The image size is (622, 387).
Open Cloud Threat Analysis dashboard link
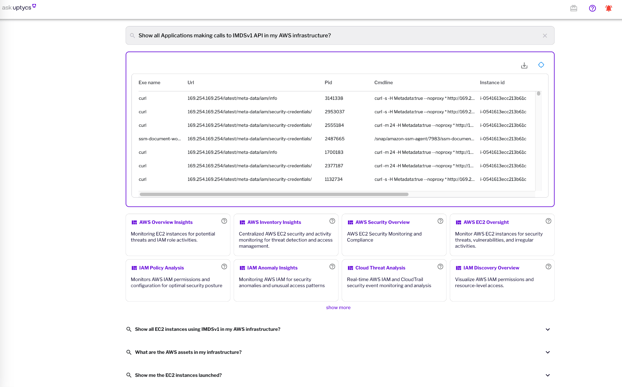click(x=380, y=268)
